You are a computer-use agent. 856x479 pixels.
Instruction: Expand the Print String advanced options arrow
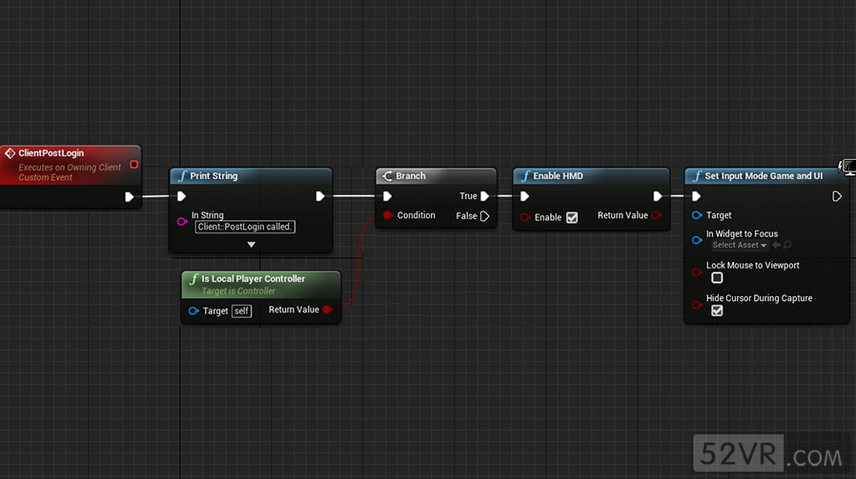251,244
